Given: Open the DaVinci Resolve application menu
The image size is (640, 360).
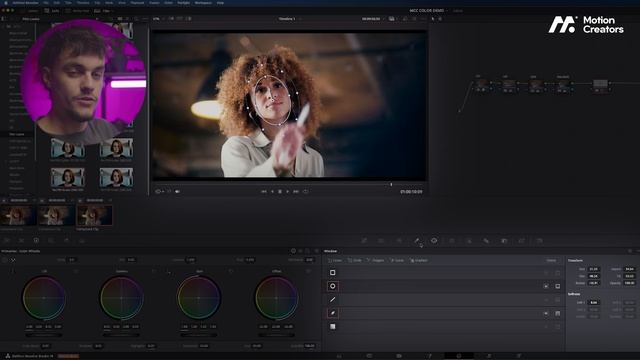Looking at the screenshot, I should coord(25,2).
